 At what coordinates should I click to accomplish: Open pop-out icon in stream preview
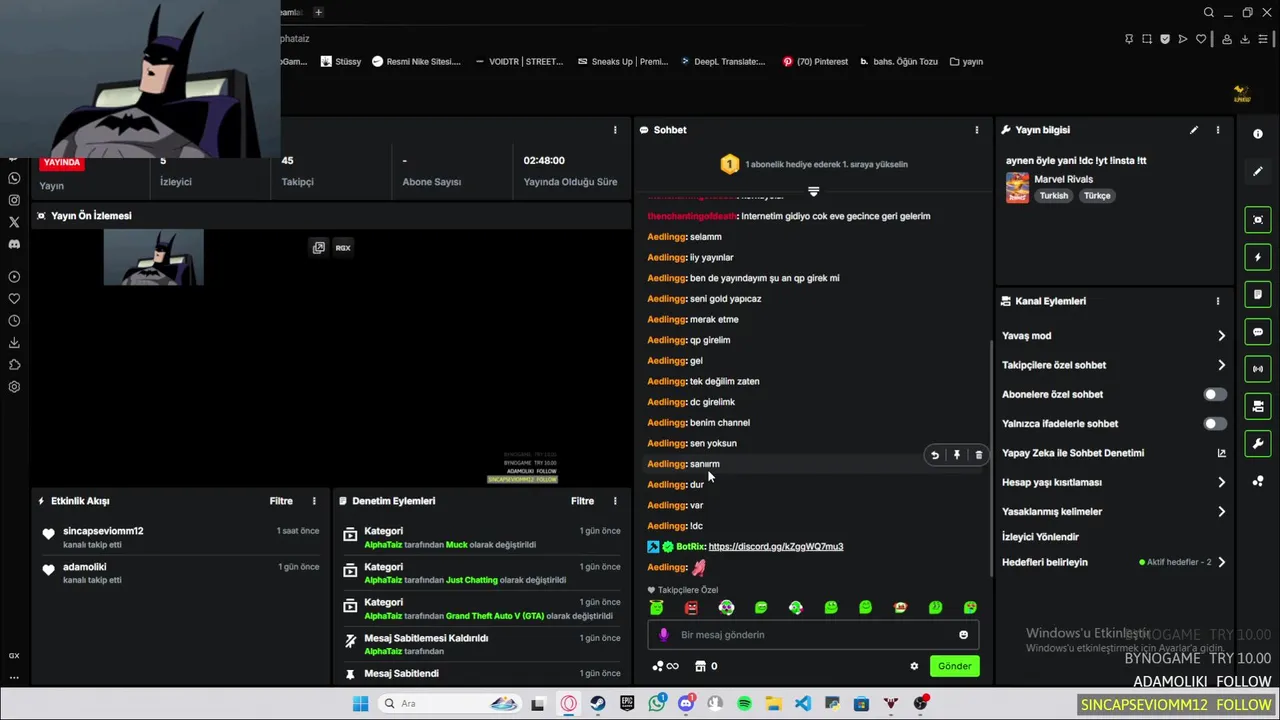click(318, 247)
